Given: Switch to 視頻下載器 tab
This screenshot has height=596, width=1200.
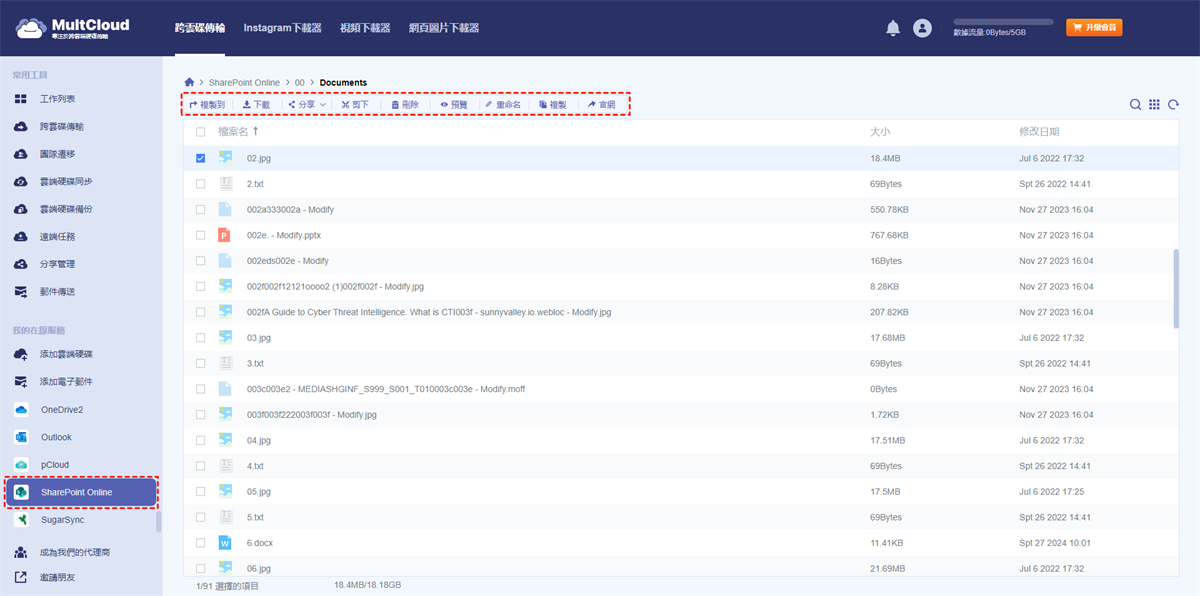Looking at the screenshot, I should coord(365,28).
